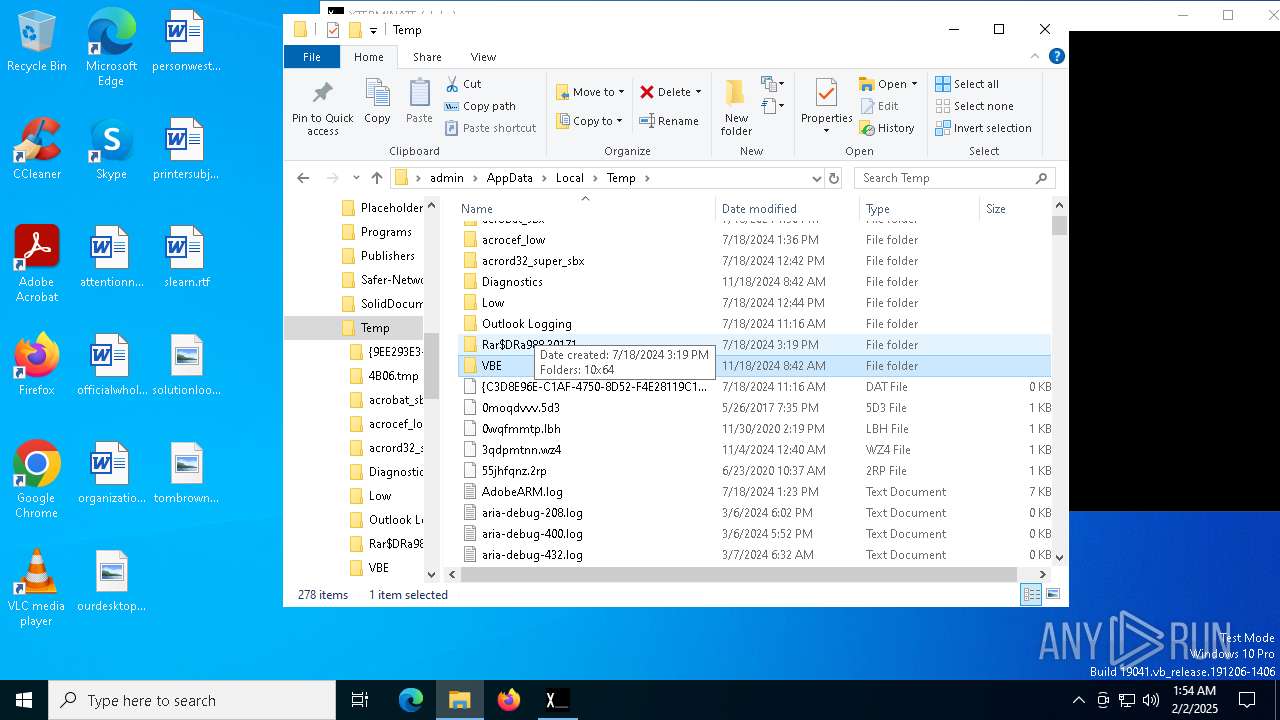Open Windows Start menu
This screenshot has width=1280, height=720.
(24, 700)
